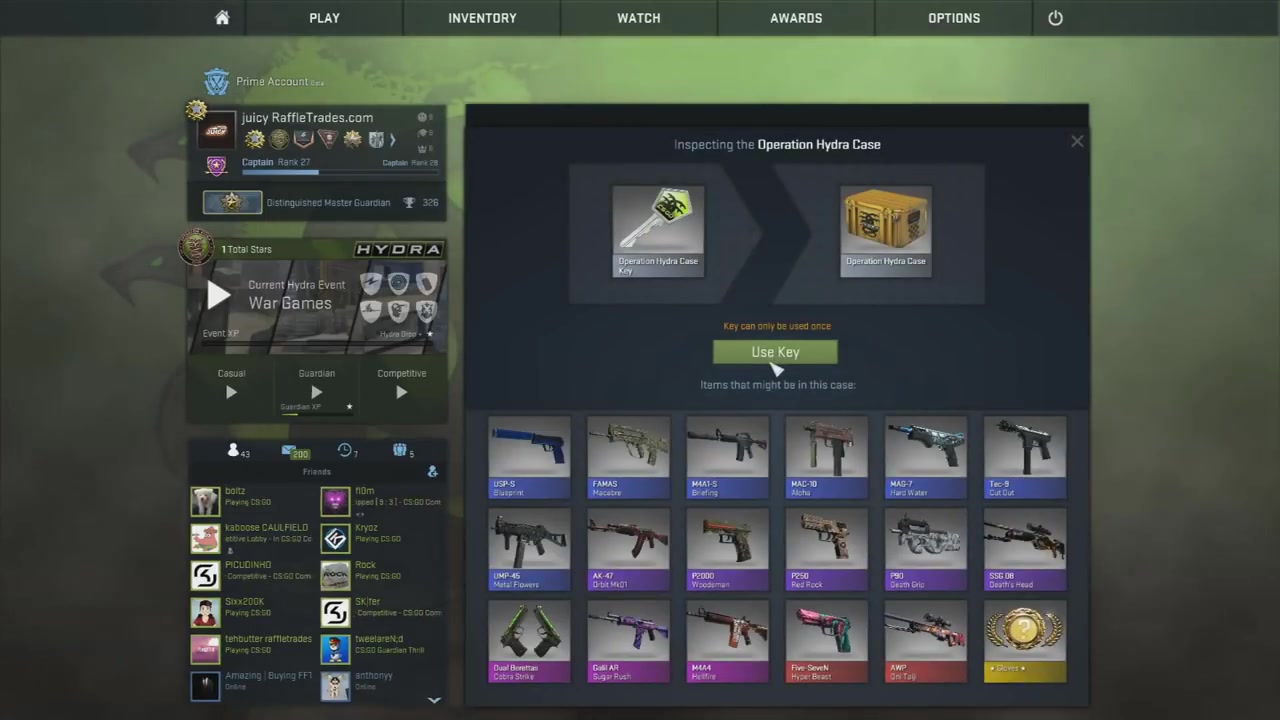Open the INVENTORY menu
This screenshot has width=1280, height=720.
click(482, 18)
